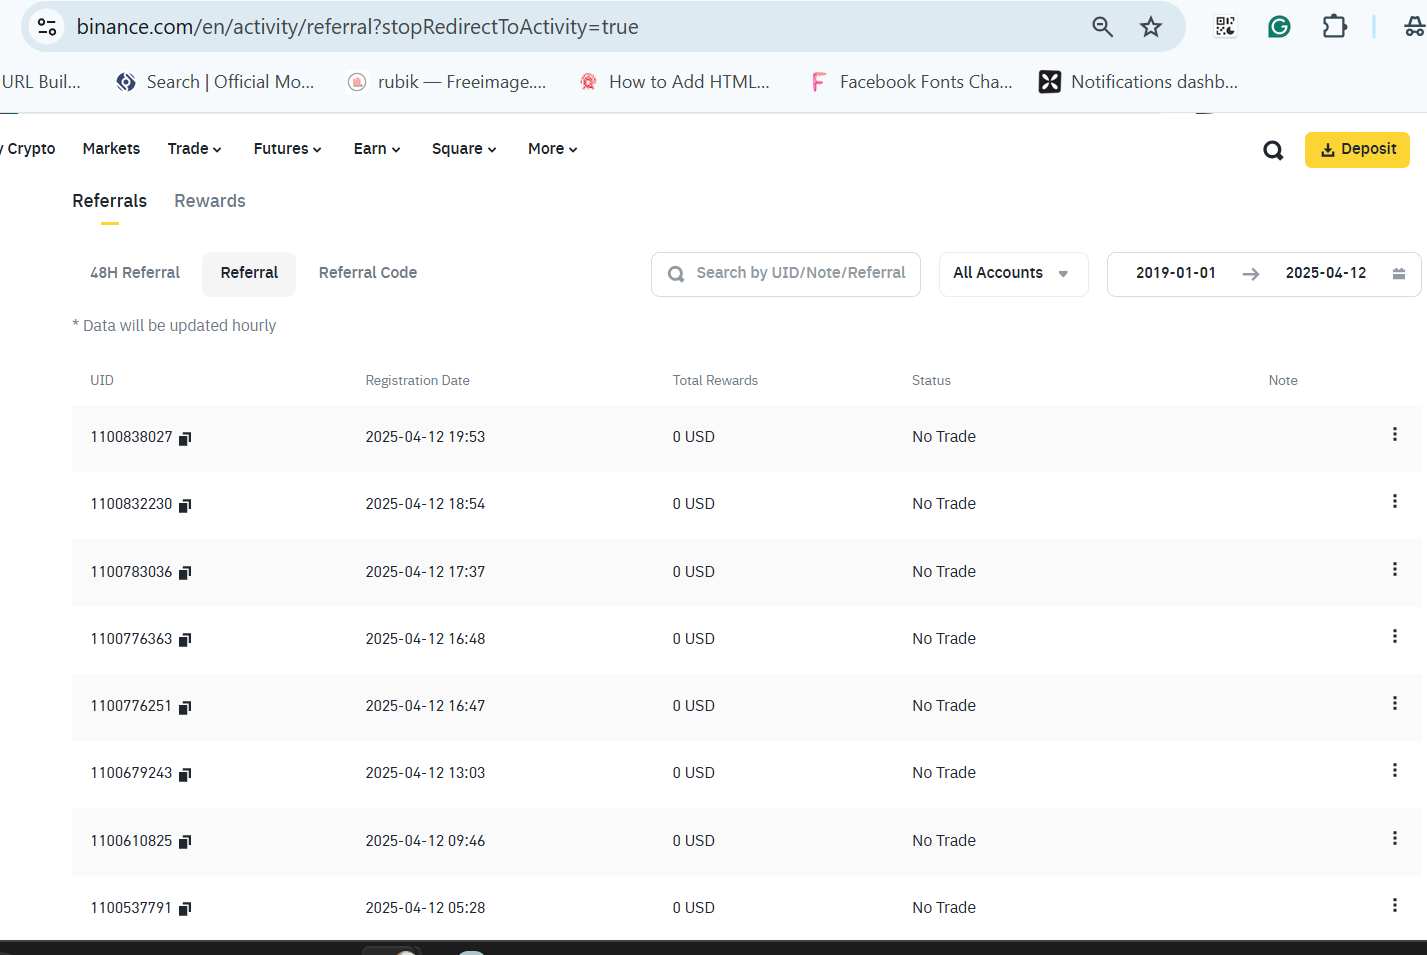
Task: Click the 'Registration Date' column header
Action: (x=417, y=381)
